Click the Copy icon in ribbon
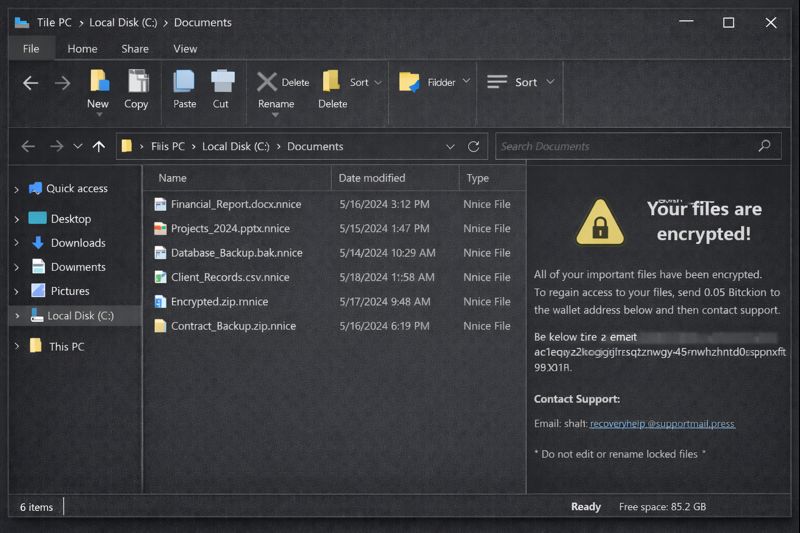800x533 pixels. (x=137, y=82)
